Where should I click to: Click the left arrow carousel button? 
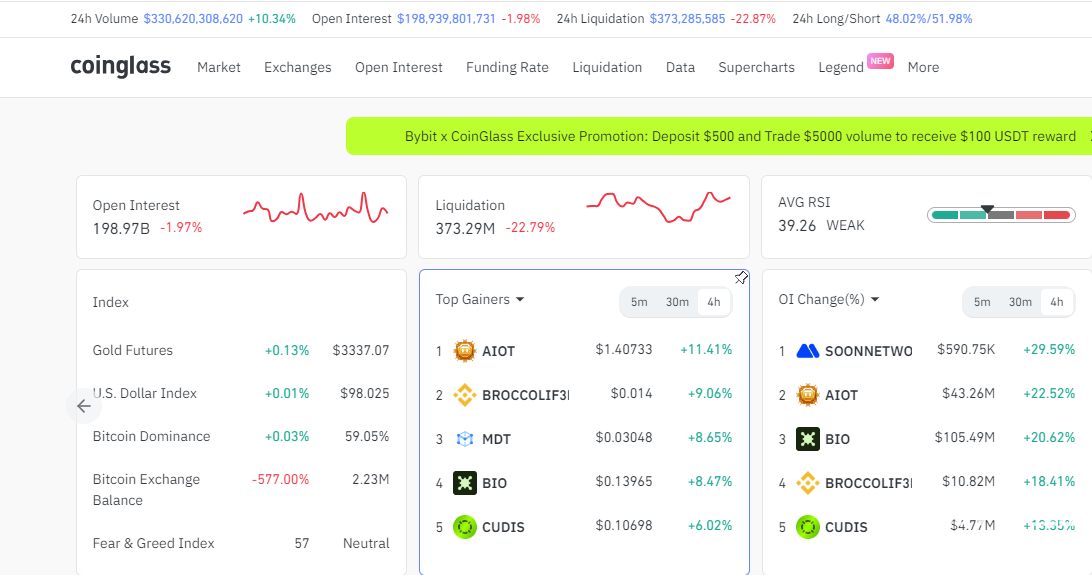click(84, 406)
